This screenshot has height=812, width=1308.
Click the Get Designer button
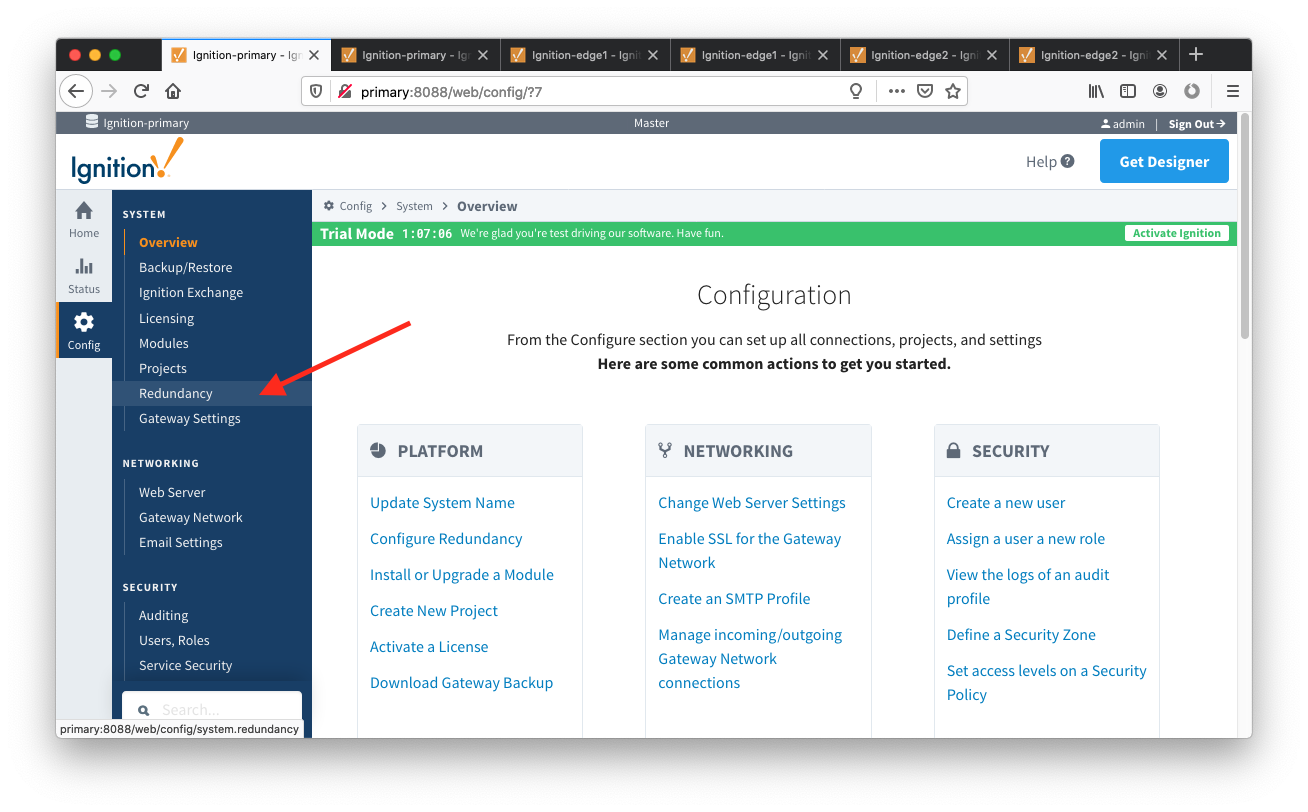(x=1164, y=161)
